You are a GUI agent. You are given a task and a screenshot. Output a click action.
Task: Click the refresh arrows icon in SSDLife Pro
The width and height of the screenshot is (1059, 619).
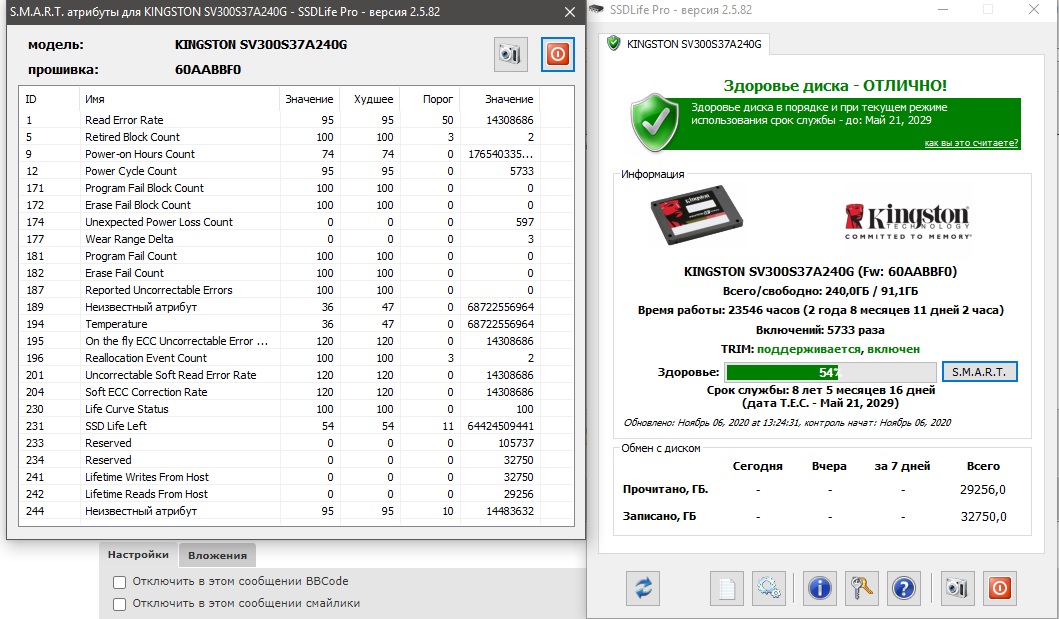(x=643, y=588)
